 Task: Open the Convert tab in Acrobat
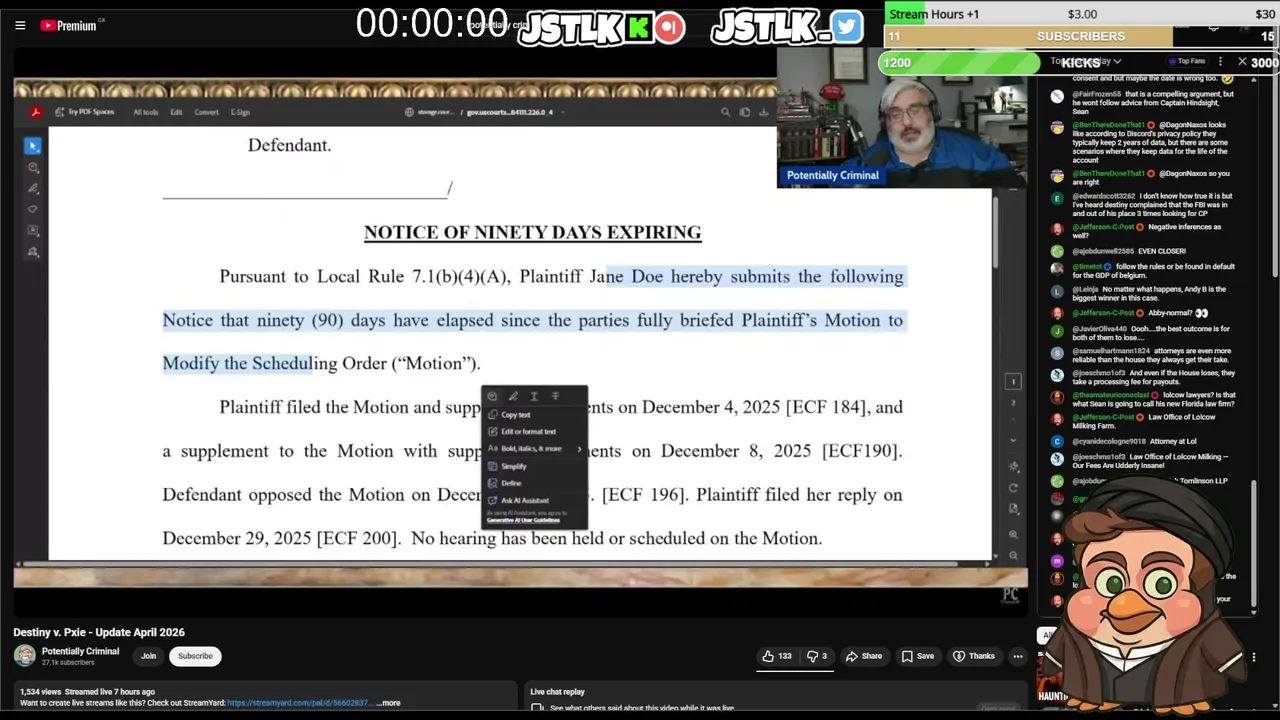pos(206,112)
